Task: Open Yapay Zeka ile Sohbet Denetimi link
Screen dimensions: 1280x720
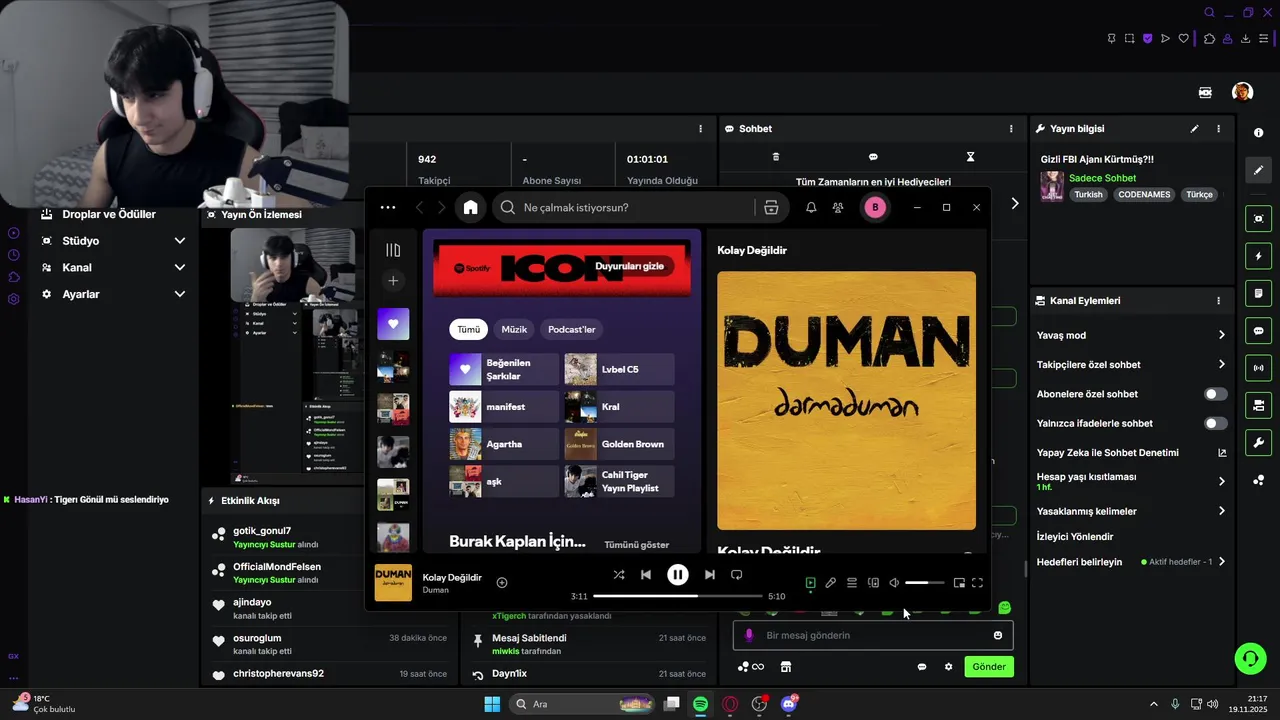Action: 1131,453
